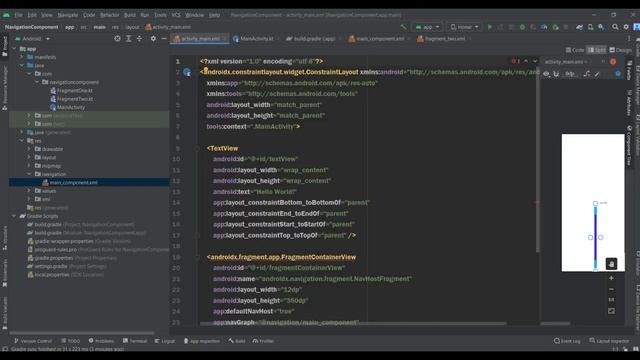640x360 pixels.
Task: Open the device selector dropdown
Action: pos(464,27)
